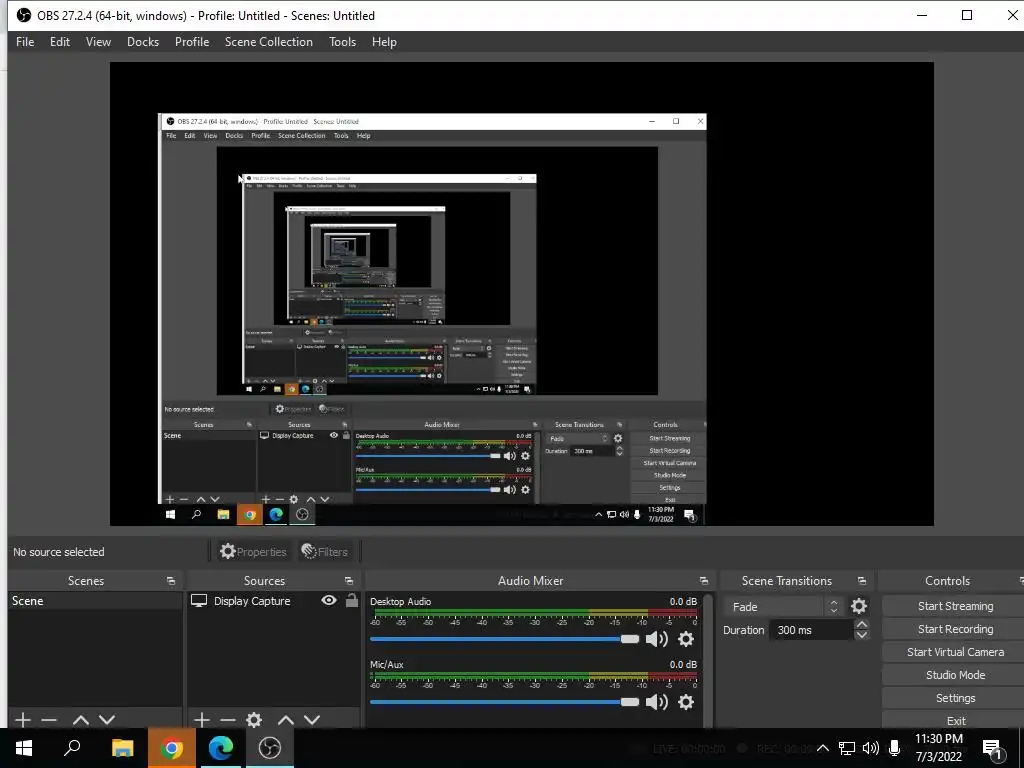Click the Properties button for the source

(253, 552)
